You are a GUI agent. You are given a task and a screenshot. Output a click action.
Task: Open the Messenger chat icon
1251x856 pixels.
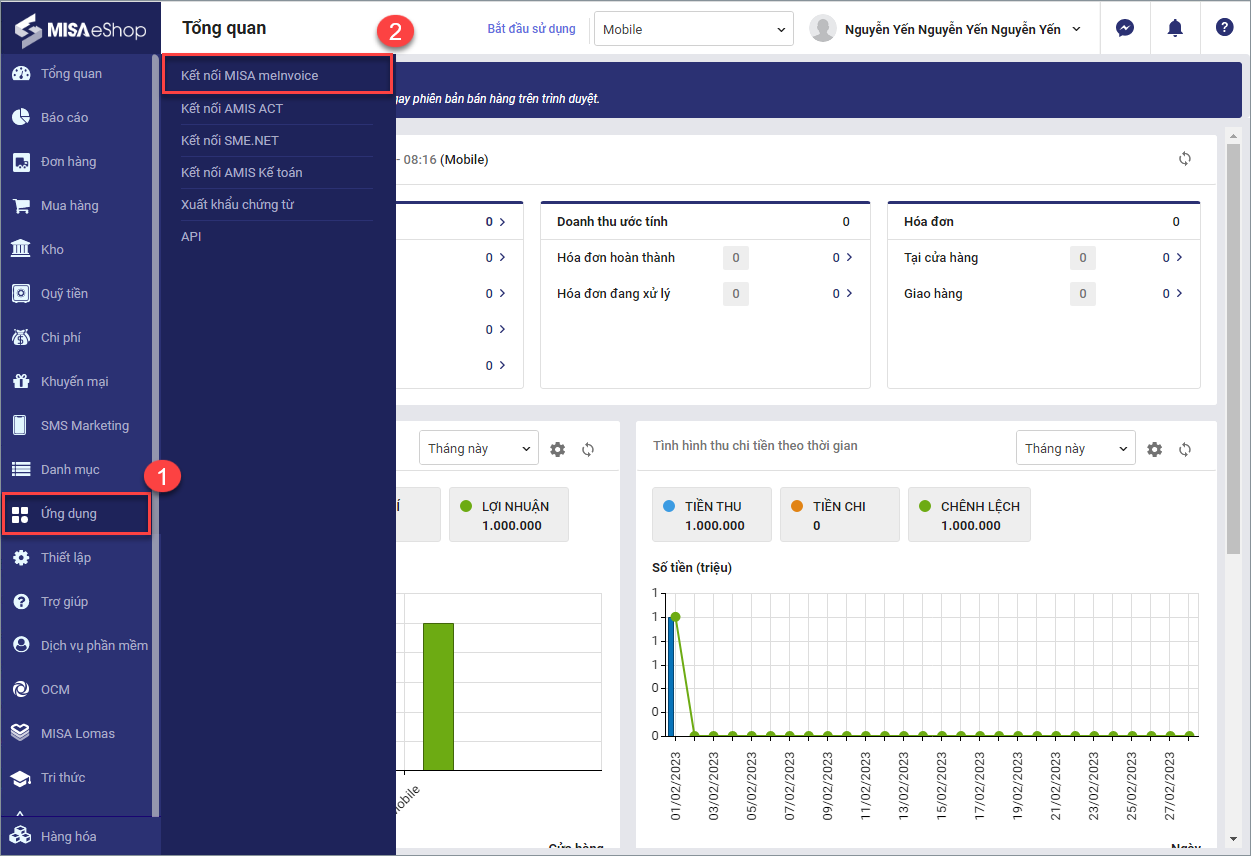pyautogui.click(x=1125, y=29)
